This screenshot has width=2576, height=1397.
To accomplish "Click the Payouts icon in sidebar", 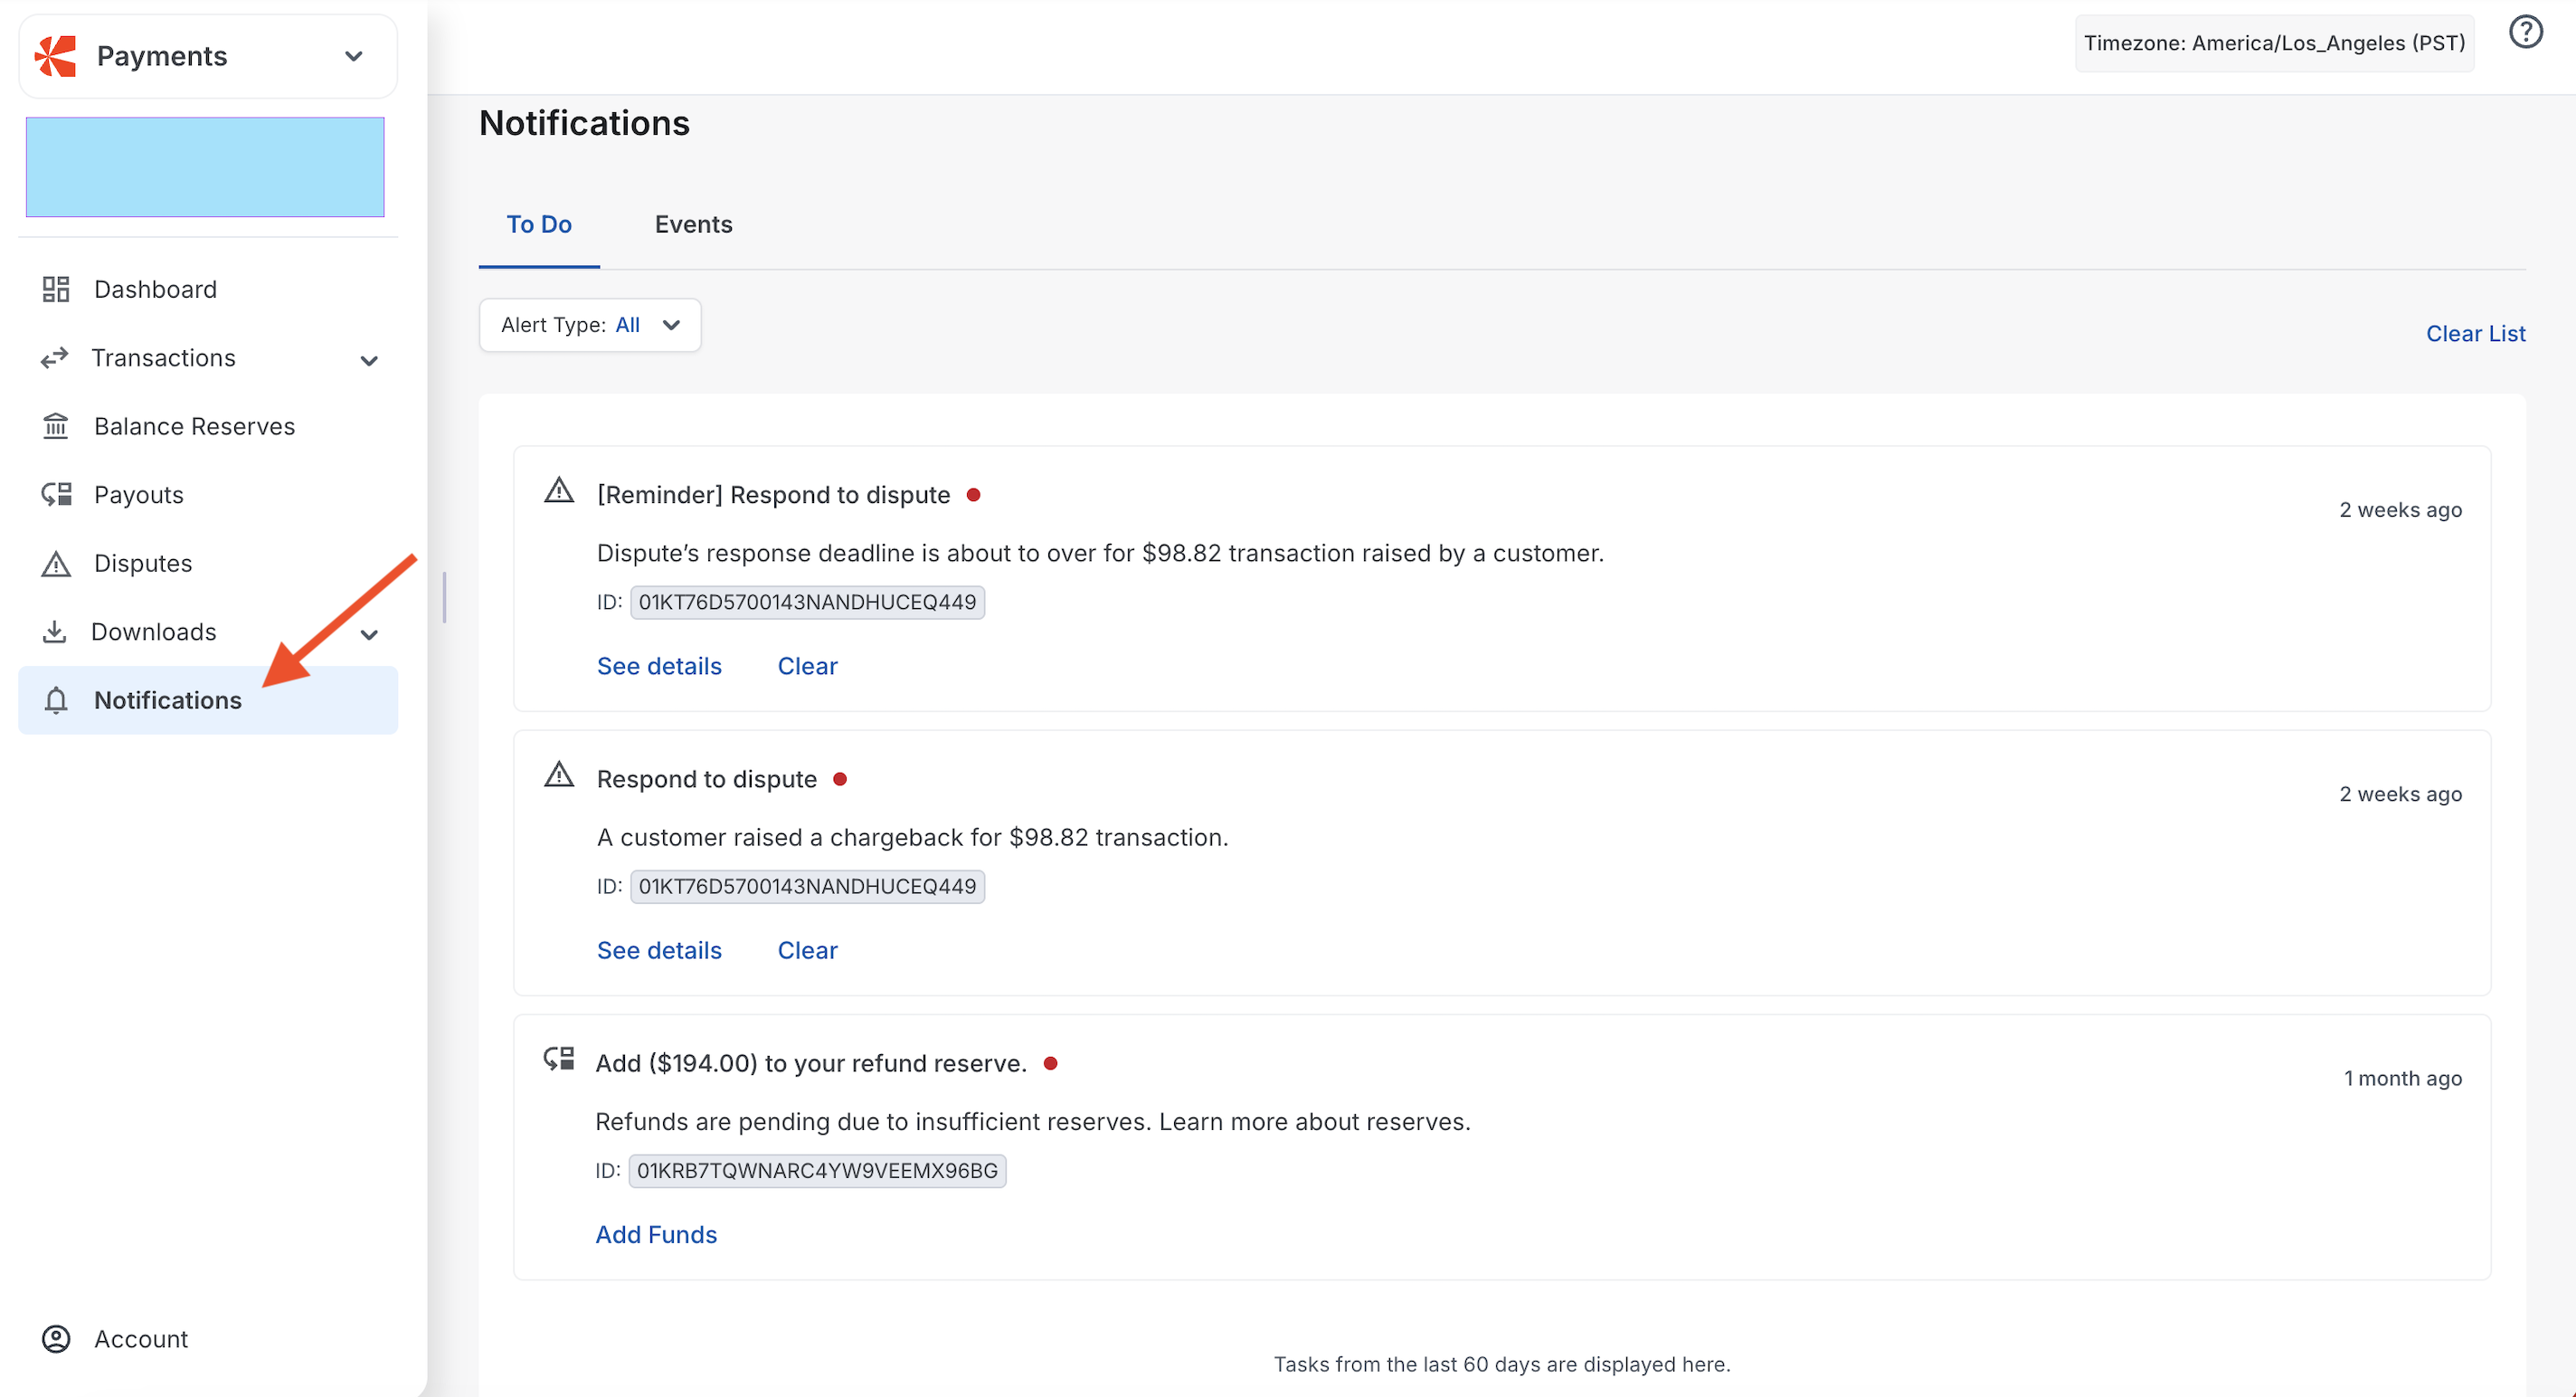I will (56, 495).
